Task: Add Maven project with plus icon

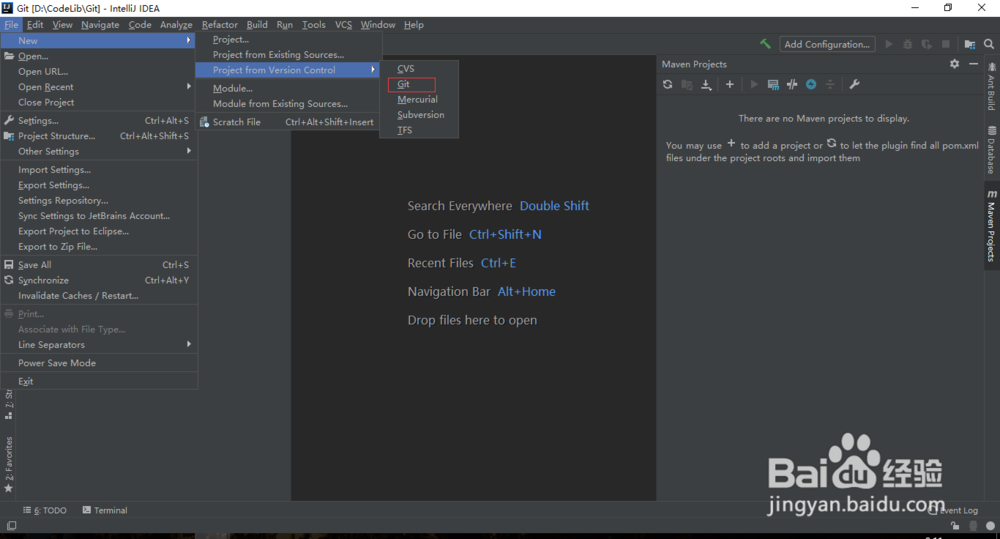Action: pyautogui.click(x=730, y=84)
